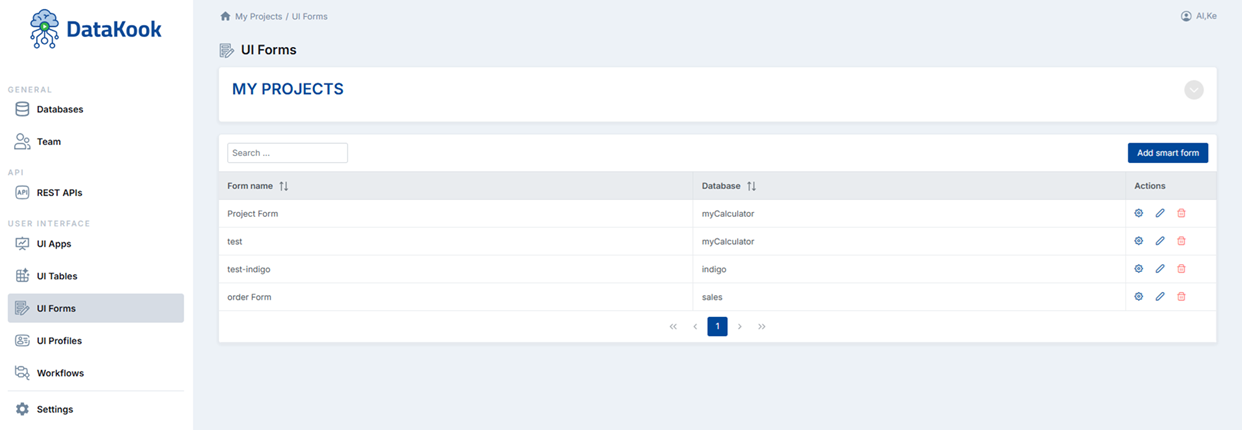The height and width of the screenshot is (430, 1242).
Task: Click the home icon in breadcrumb
Action: point(225,16)
